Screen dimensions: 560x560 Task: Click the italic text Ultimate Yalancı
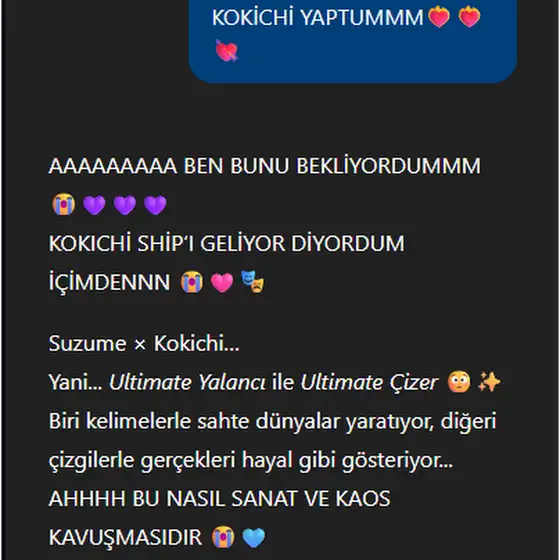coord(187,382)
